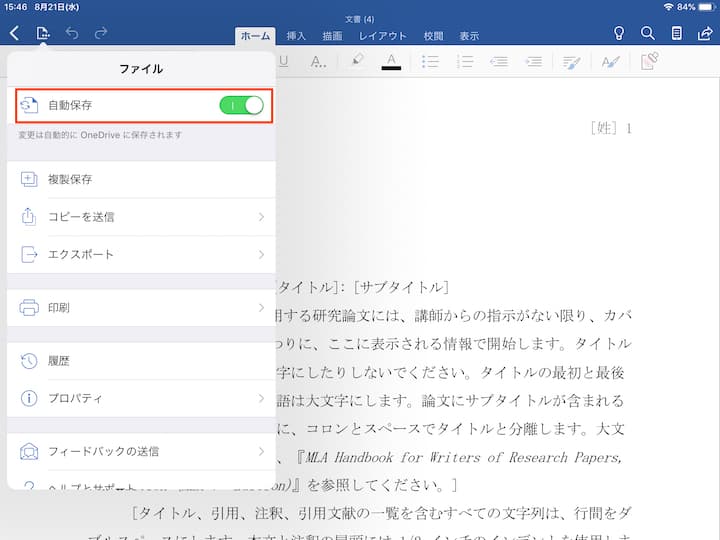Click the 自動保存 sync document icon

tap(29, 105)
